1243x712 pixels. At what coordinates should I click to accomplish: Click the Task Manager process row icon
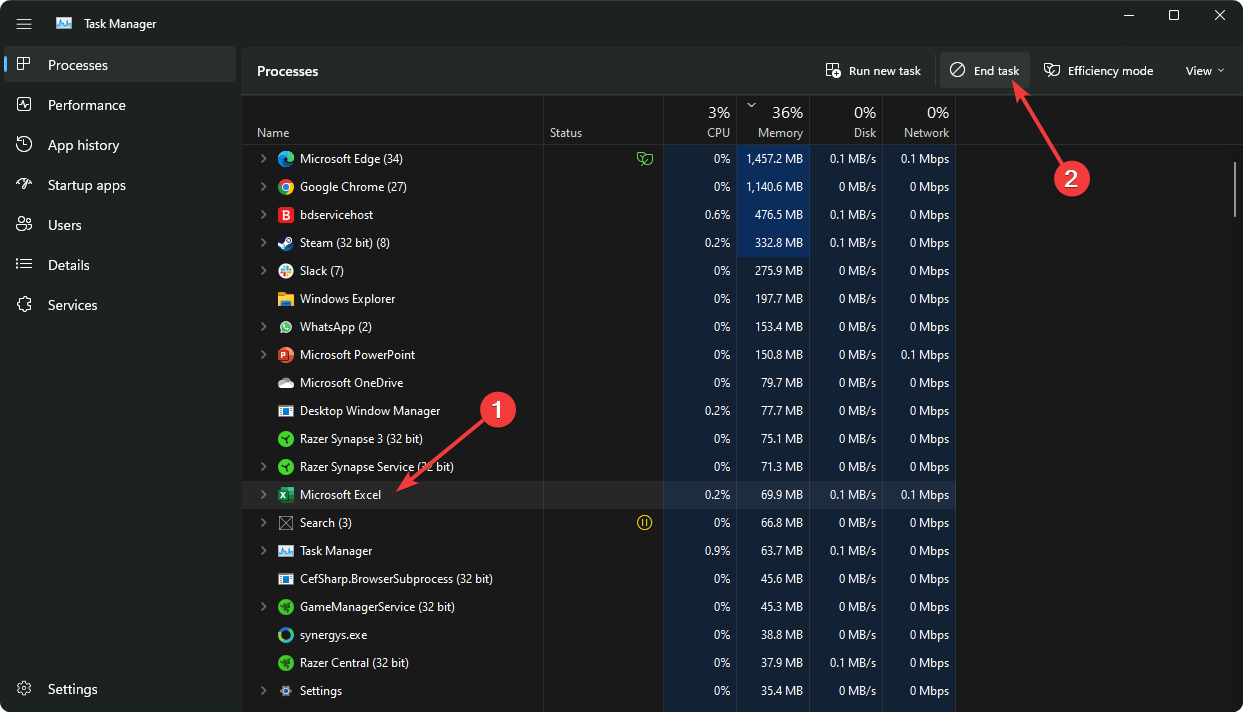(285, 551)
